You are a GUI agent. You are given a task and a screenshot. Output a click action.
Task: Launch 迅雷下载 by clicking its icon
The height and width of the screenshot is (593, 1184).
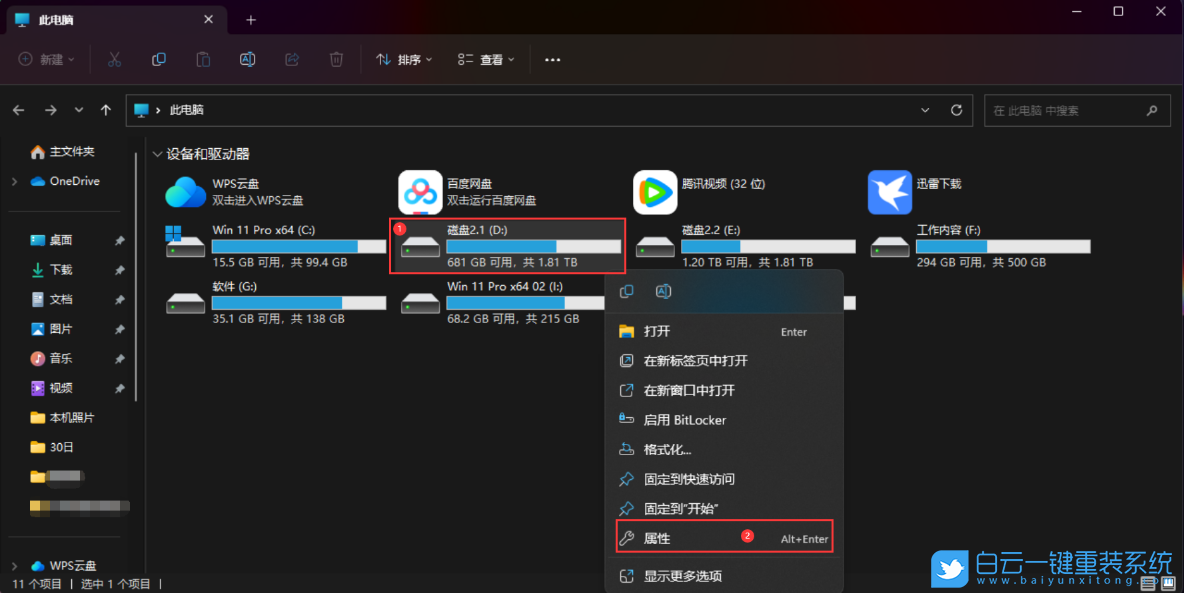(890, 192)
